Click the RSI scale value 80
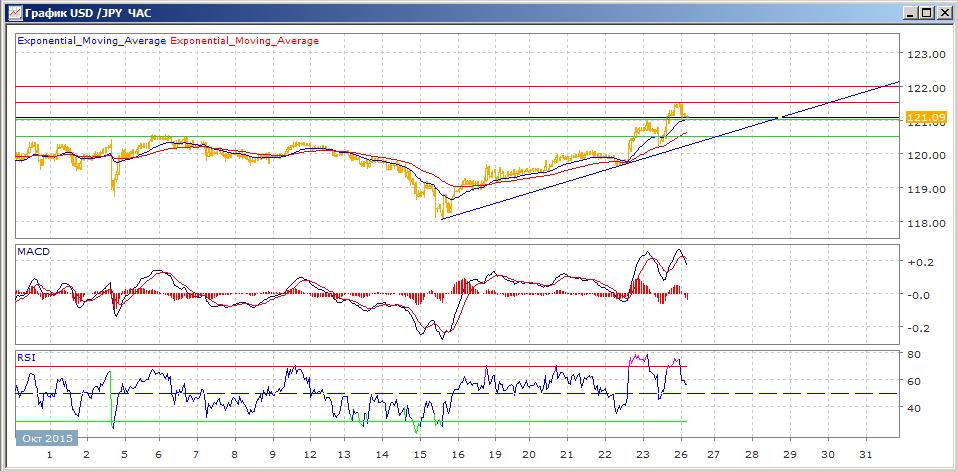958x472 pixels. click(915, 354)
